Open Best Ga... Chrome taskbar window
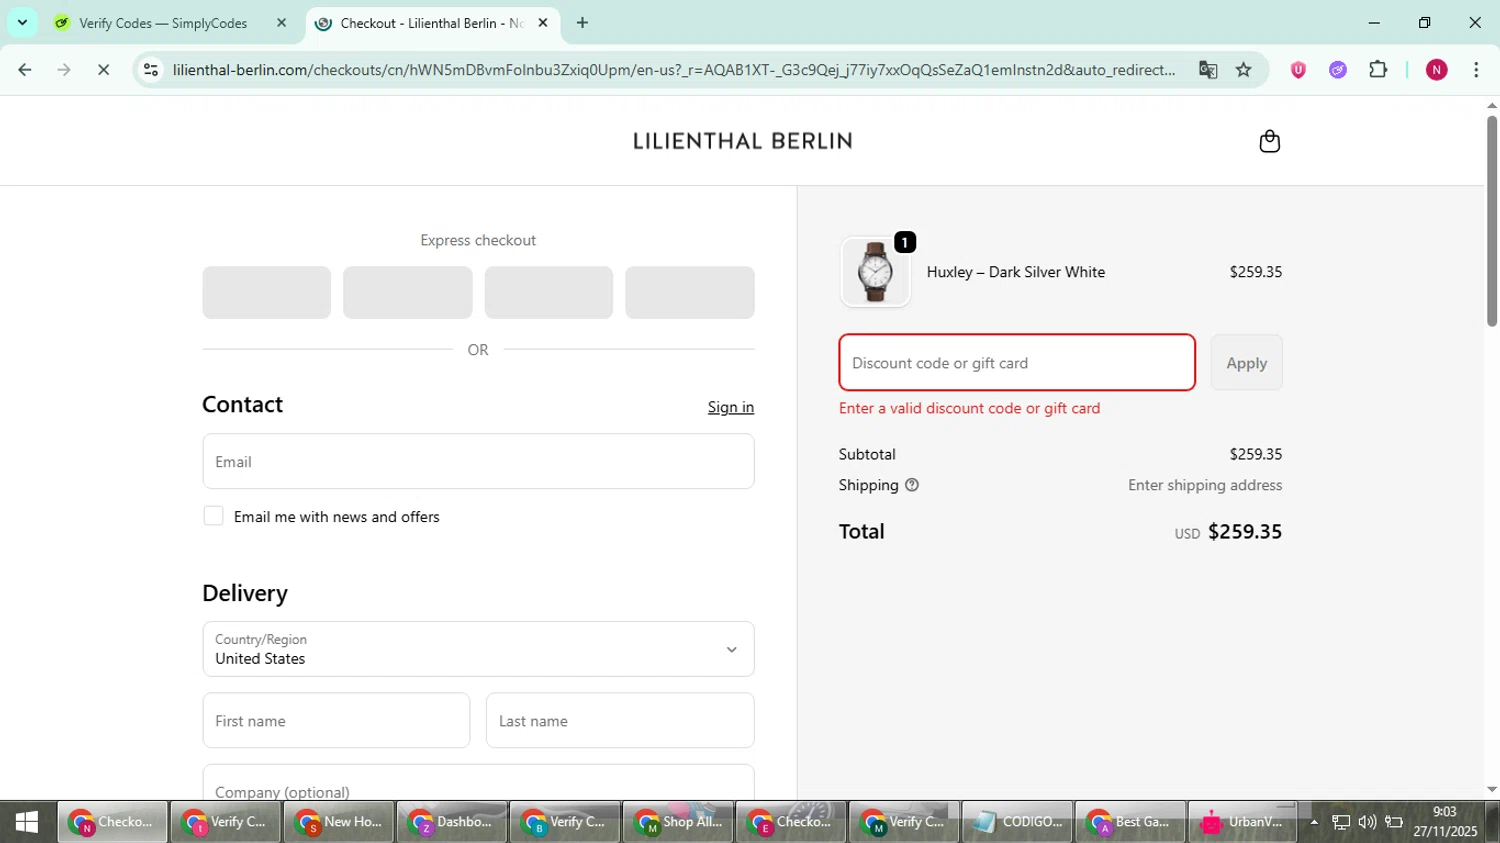Screen dimensions: 1500x843 1130,822
